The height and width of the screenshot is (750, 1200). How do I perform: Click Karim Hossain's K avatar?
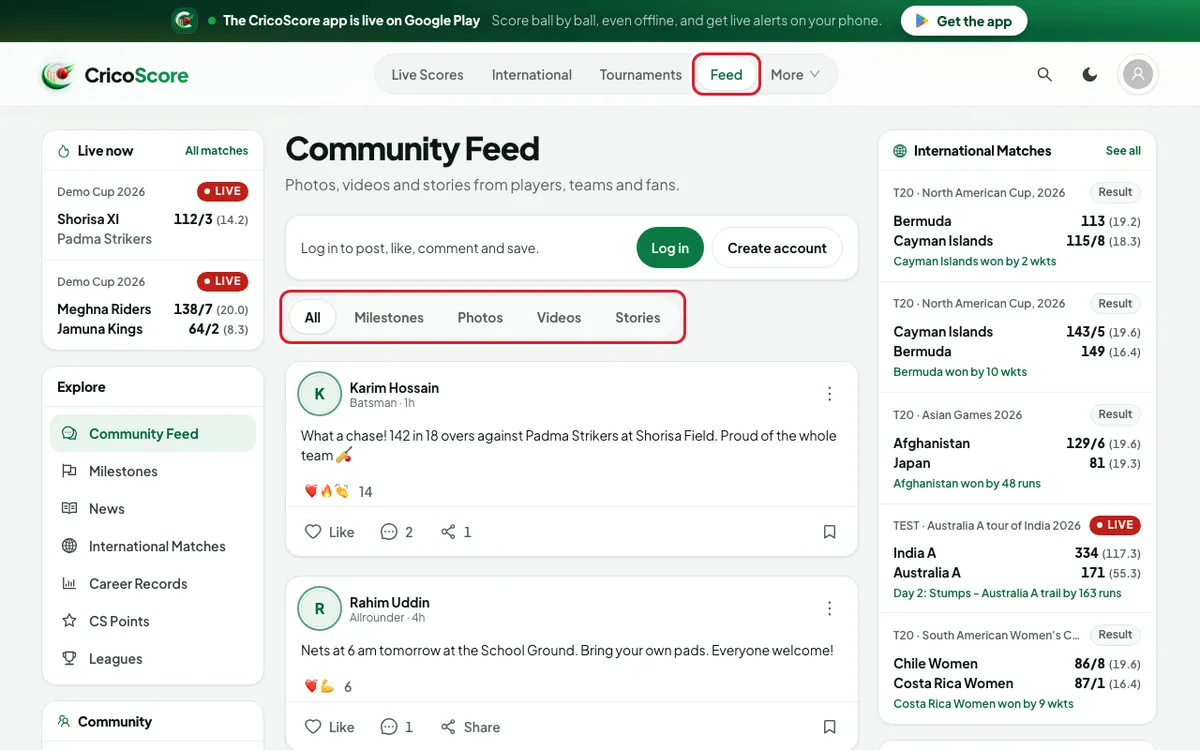[x=320, y=394]
